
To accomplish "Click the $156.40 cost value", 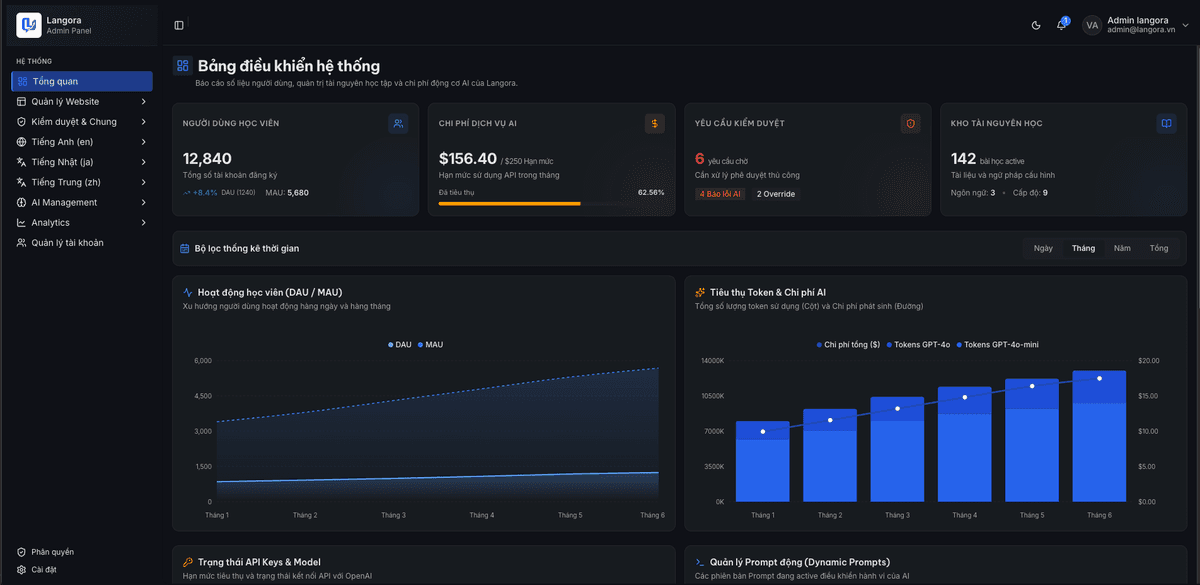I will (468, 158).
